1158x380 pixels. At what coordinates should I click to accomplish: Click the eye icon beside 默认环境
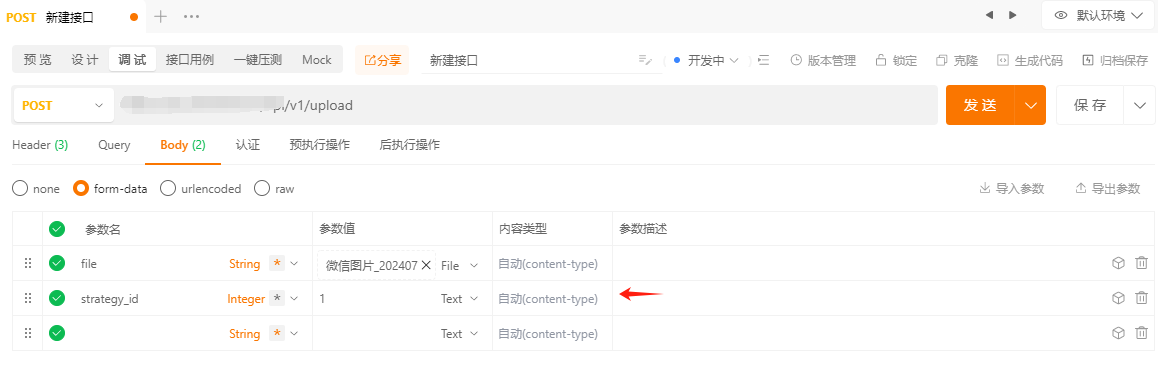coord(1061,15)
